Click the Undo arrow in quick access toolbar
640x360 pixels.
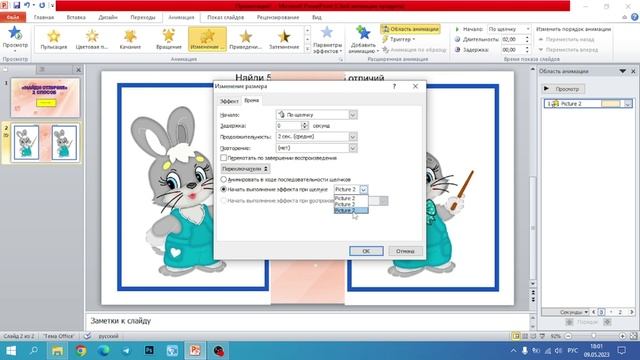tap(27, 5)
